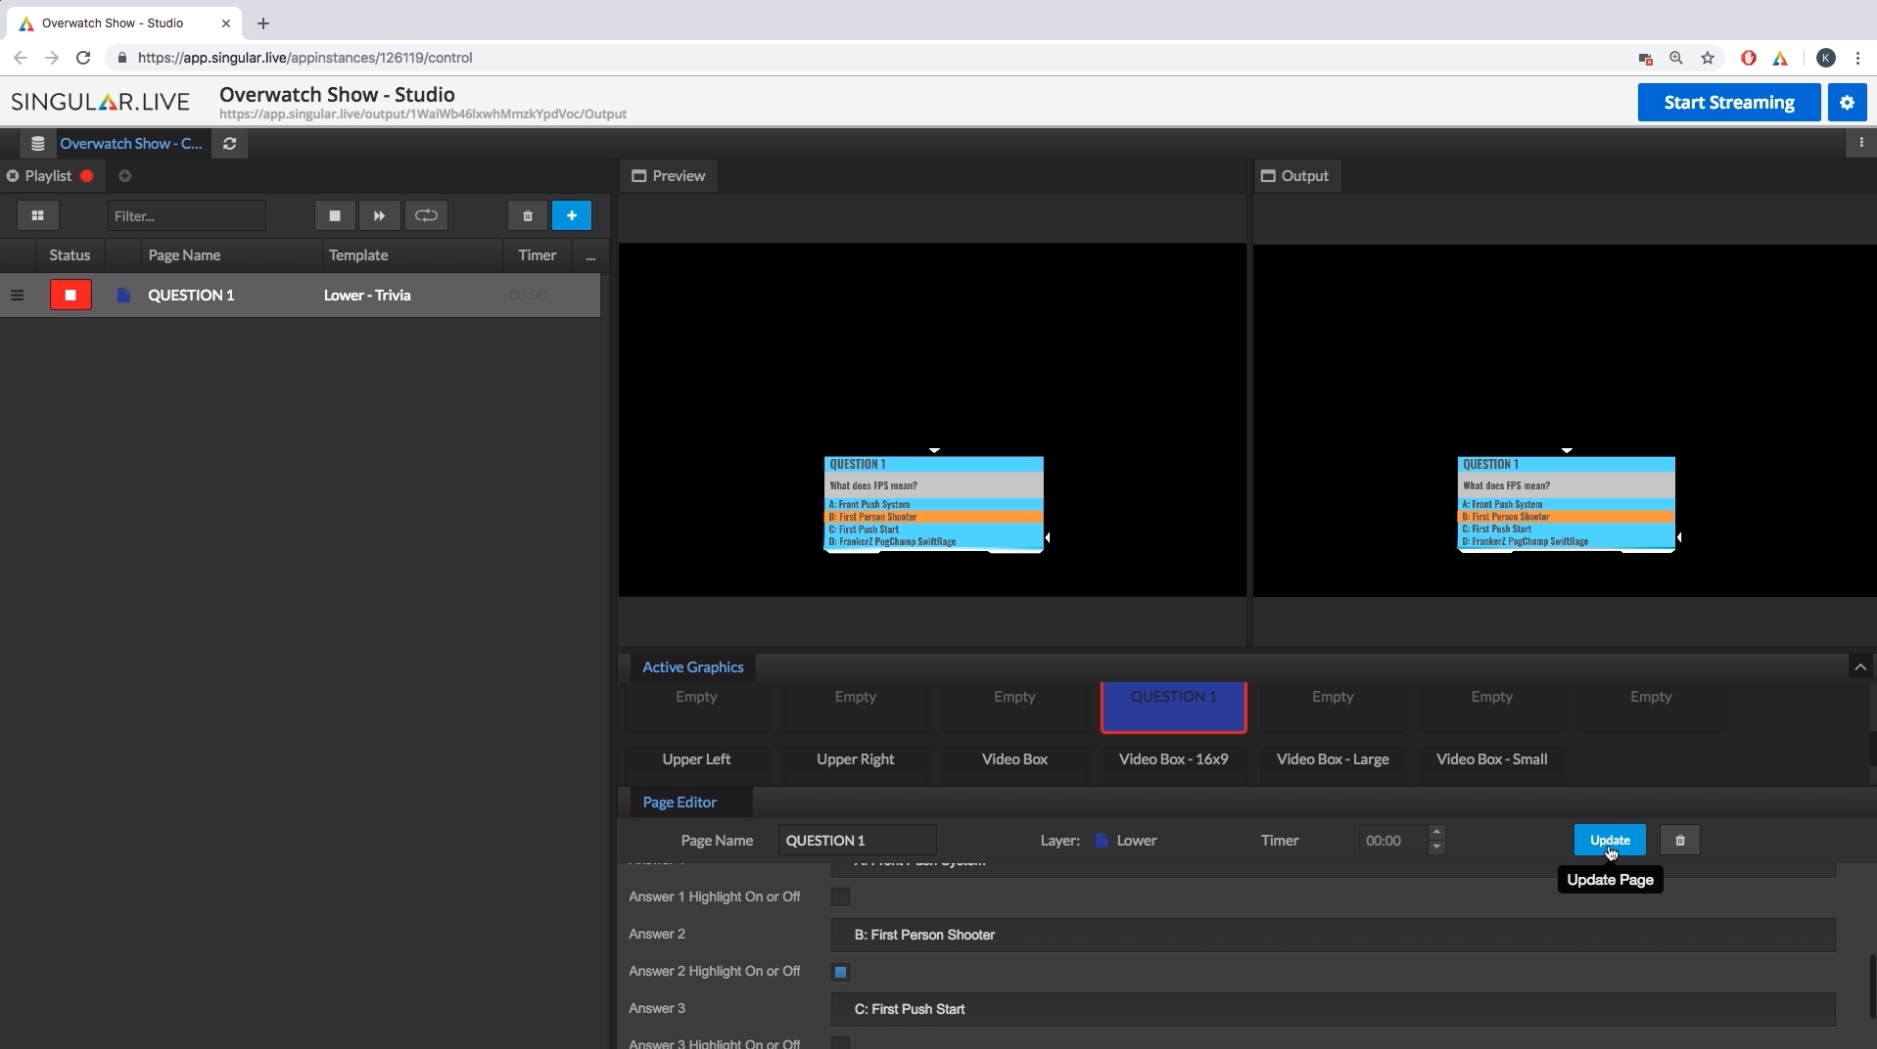Stop the playlist with stop button
This screenshot has width=1877, height=1049.
pos(335,215)
